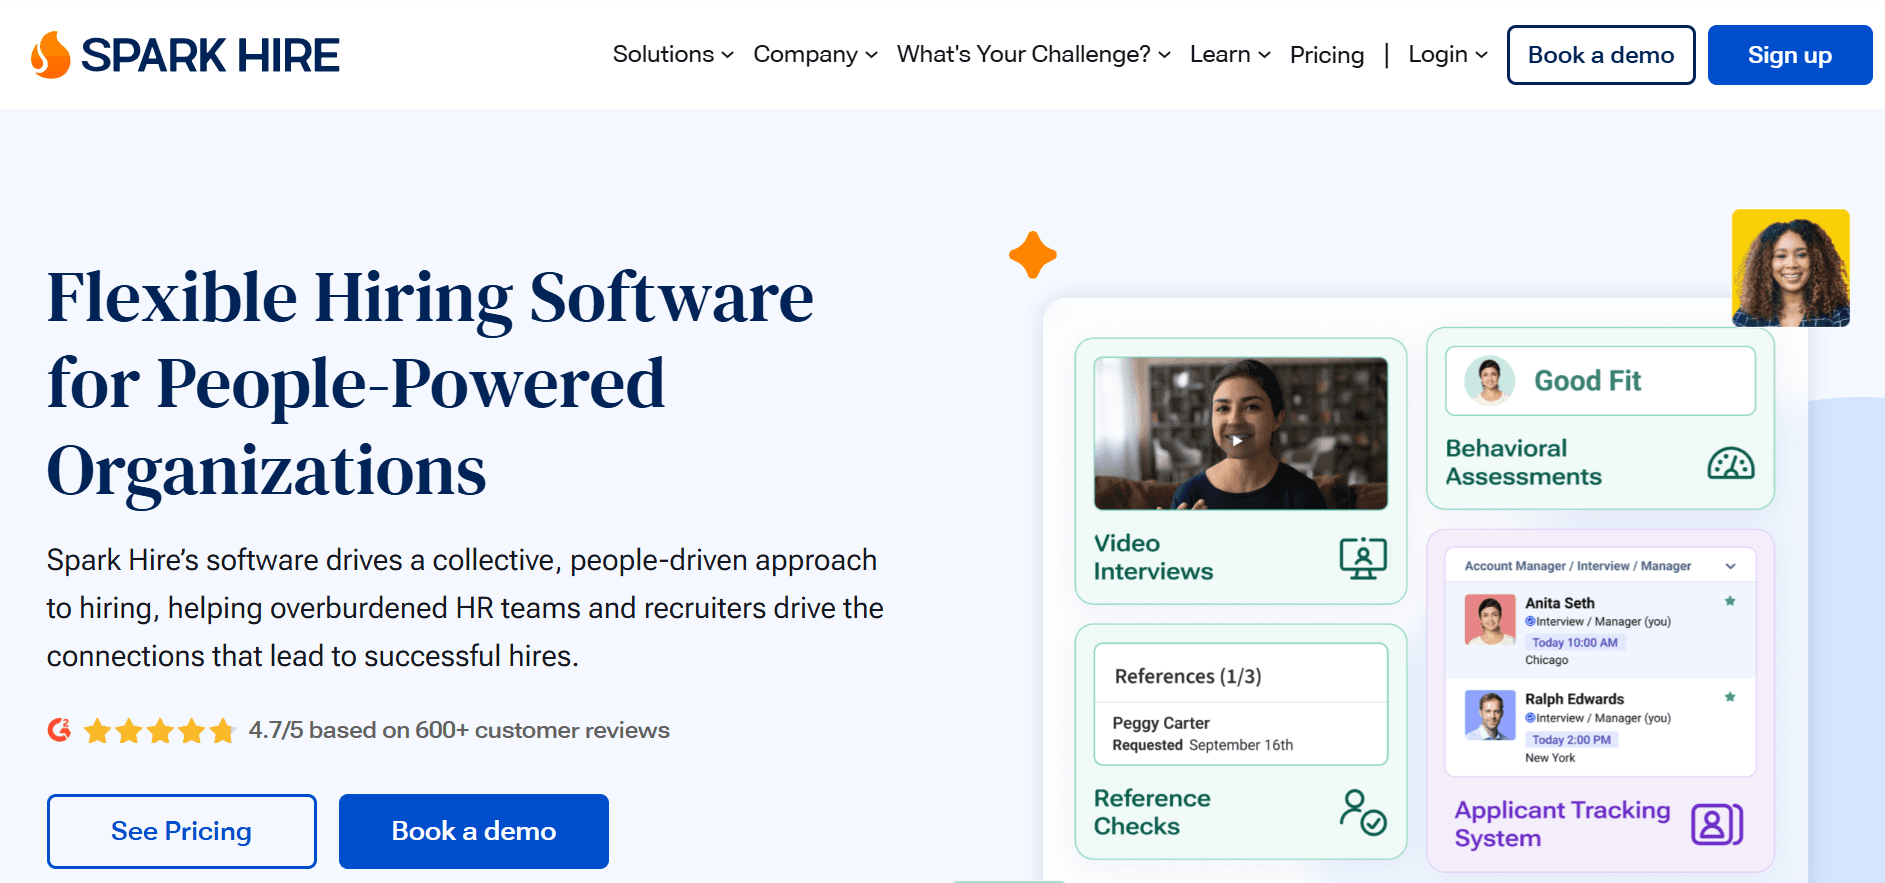This screenshot has width=1885, height=883.
Task: Click Today 10:00 AM time badge
Action: coord(1575,642)
